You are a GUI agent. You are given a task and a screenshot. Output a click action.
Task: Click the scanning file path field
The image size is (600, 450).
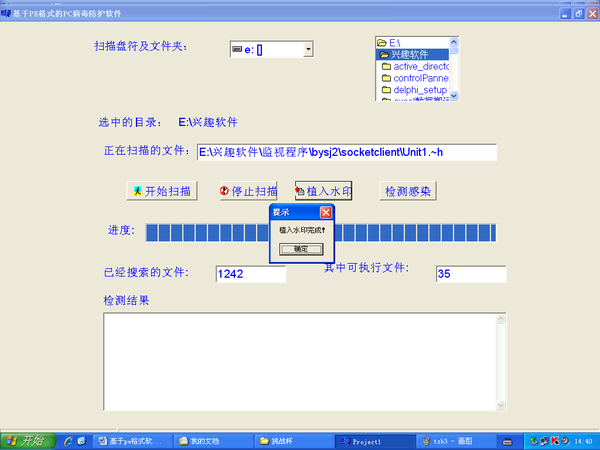click(x=346, y=152)
